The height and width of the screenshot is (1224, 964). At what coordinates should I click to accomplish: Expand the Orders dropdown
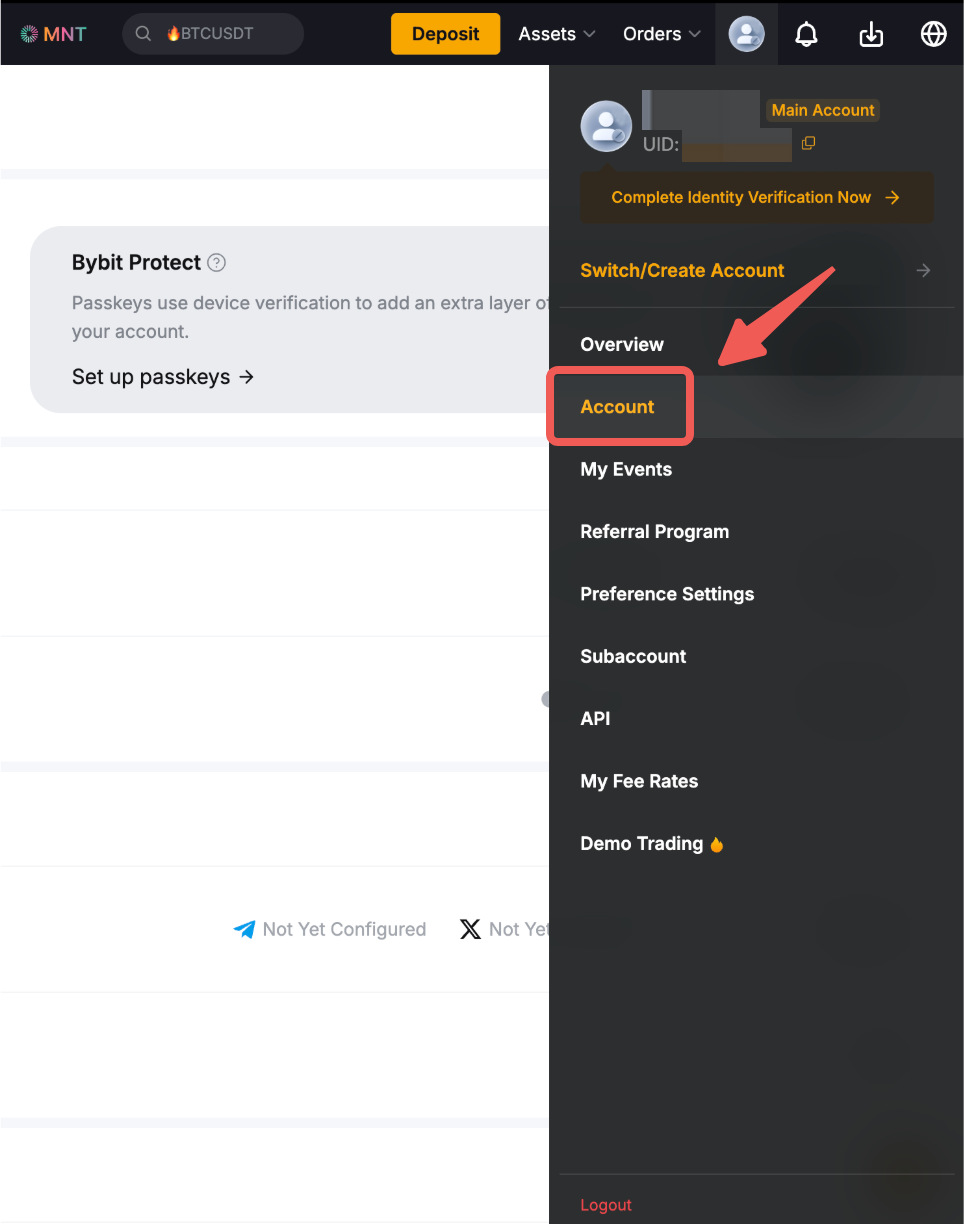click(661, 34)
